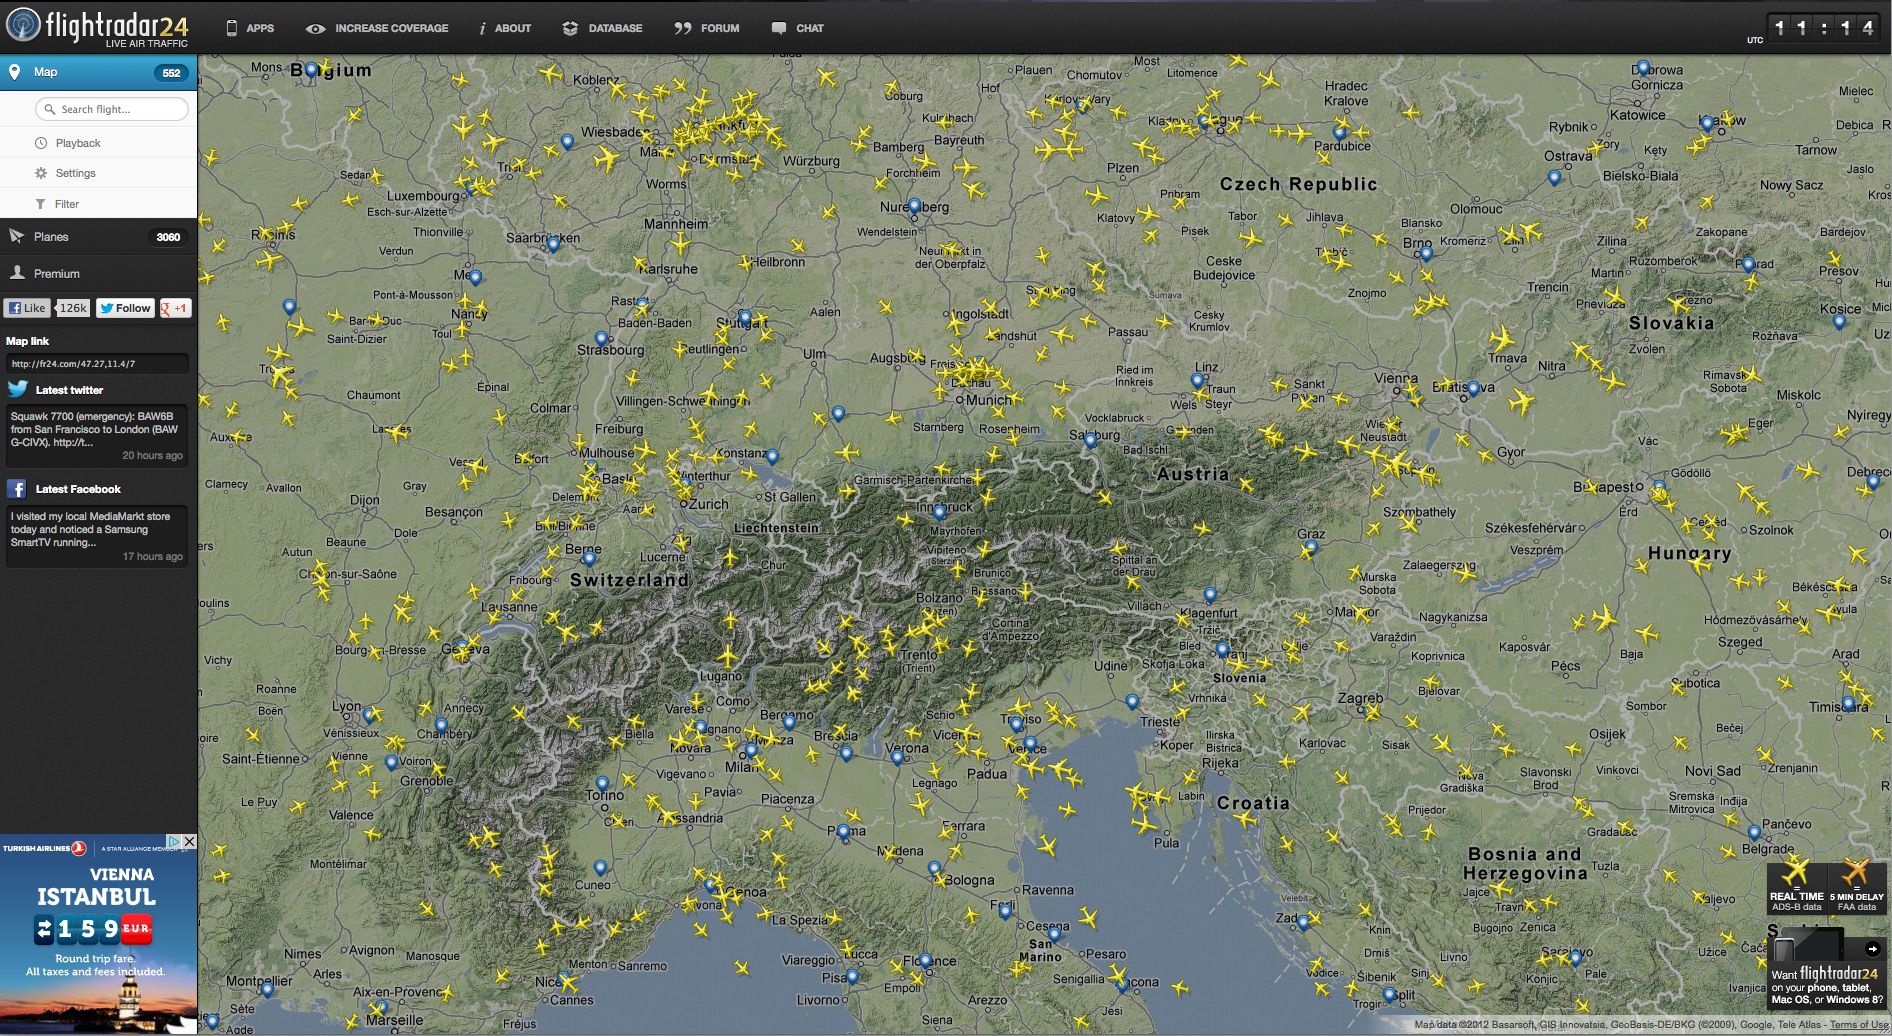
Task: Click the Latest twitter bird icon
Action: coord(17,389)
